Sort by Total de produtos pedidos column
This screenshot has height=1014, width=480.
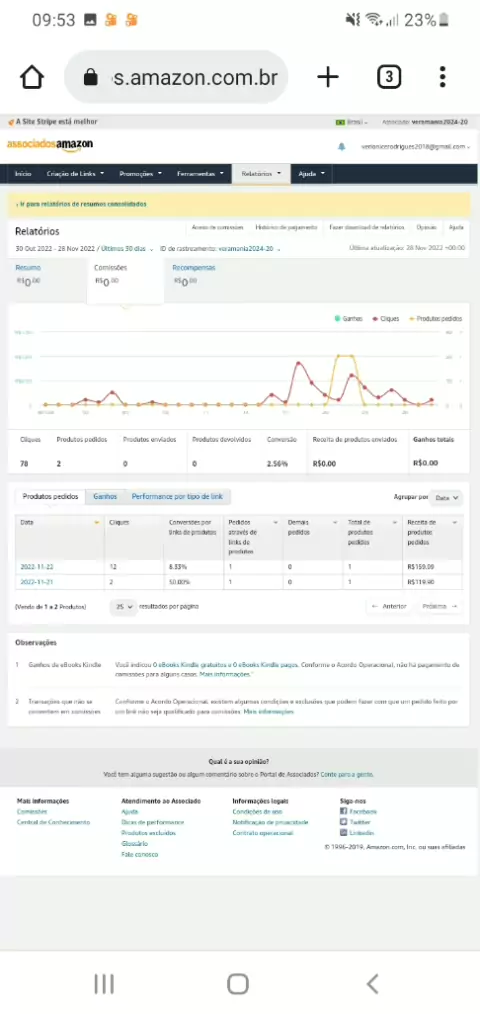pos(395,522)
